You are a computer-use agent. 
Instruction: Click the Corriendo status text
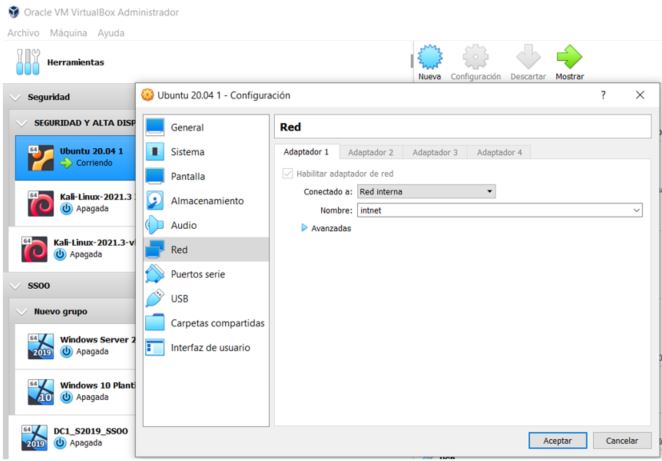94,163
